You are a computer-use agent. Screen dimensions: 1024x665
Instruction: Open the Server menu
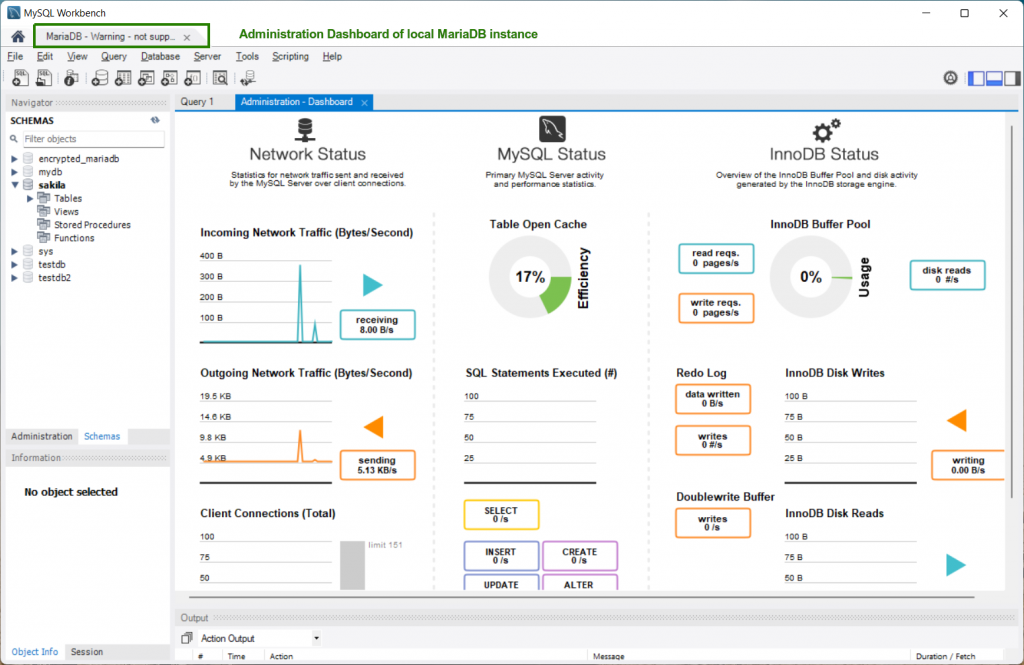pyautogui.click(x=208, y=56)
